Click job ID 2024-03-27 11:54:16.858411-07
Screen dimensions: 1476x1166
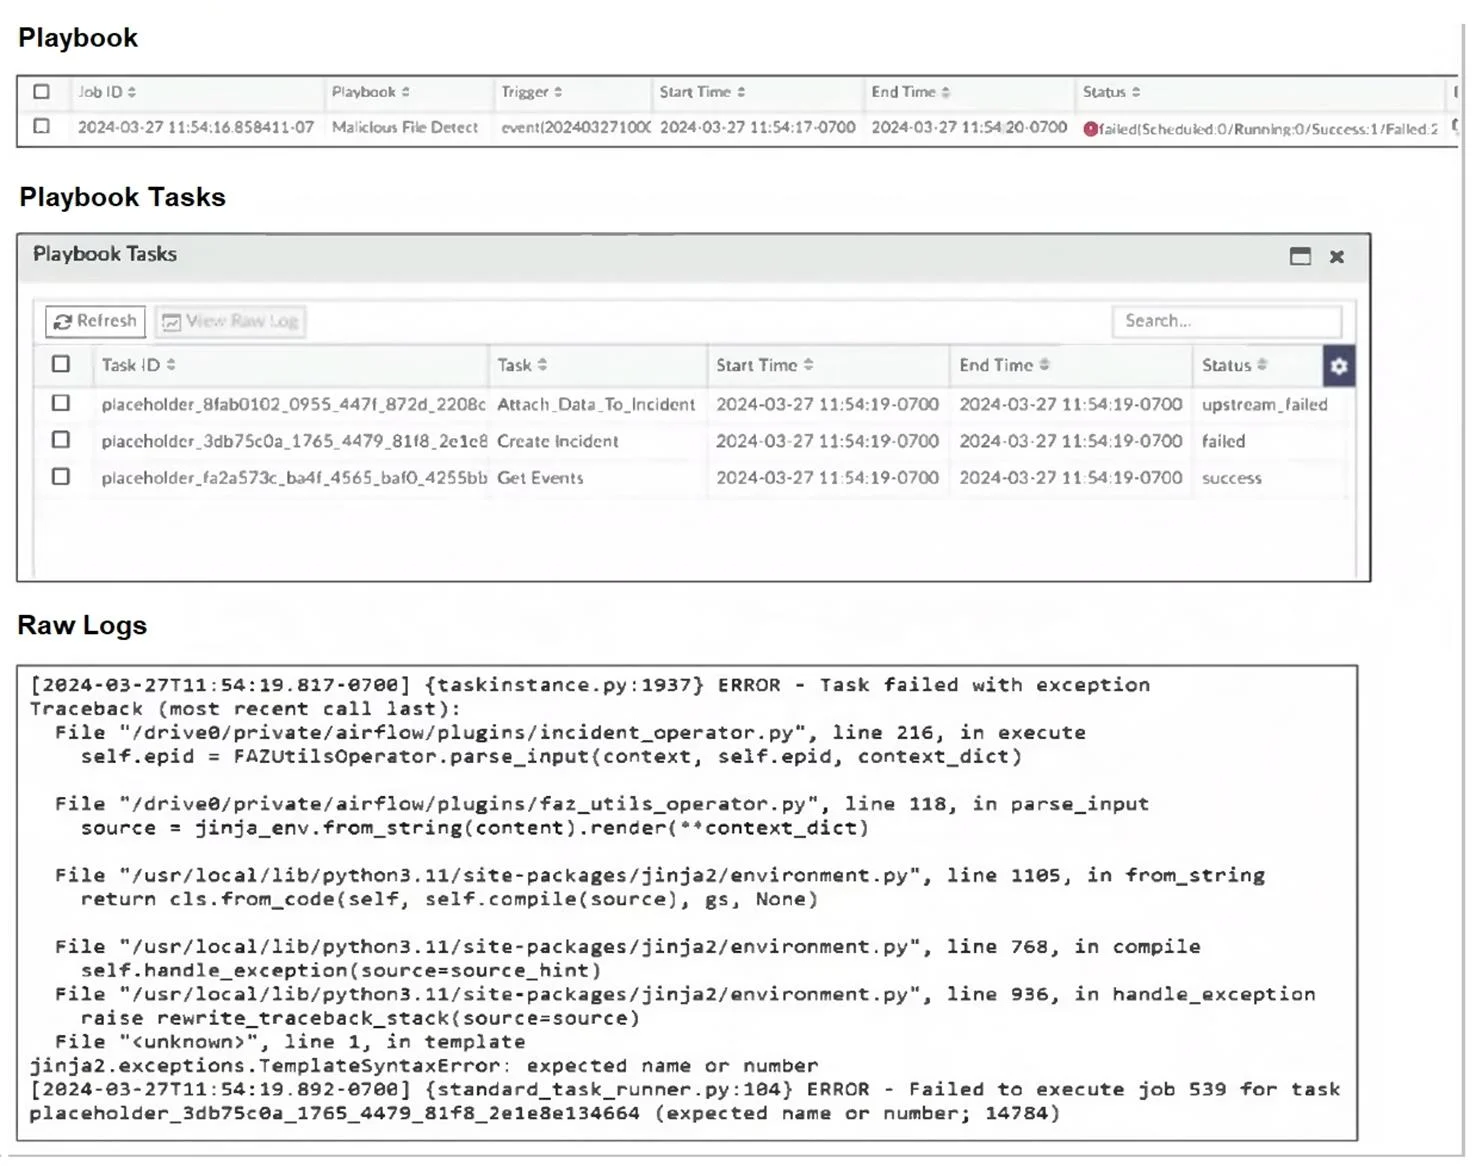(x=196, y=128)
